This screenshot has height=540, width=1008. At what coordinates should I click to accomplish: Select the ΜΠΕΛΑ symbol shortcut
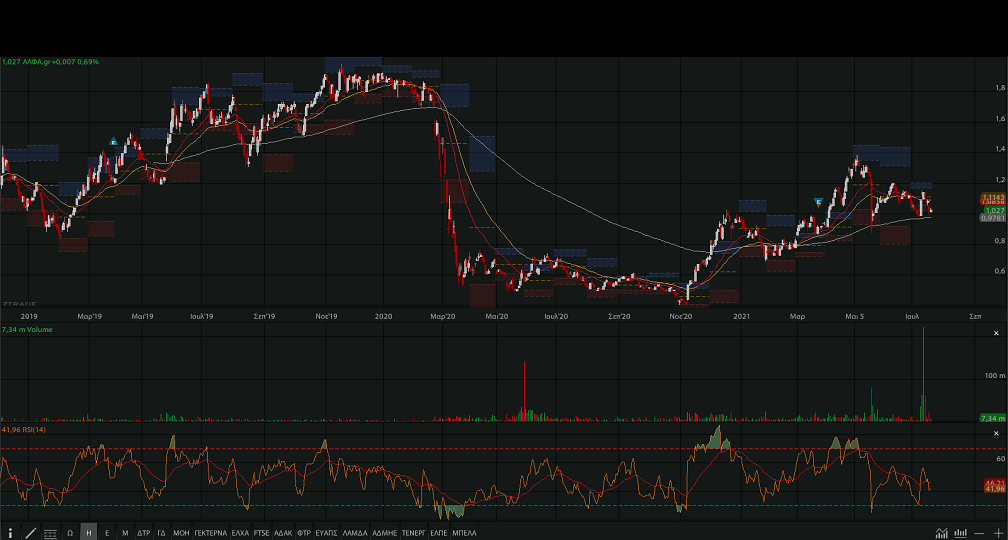[465, 533]
